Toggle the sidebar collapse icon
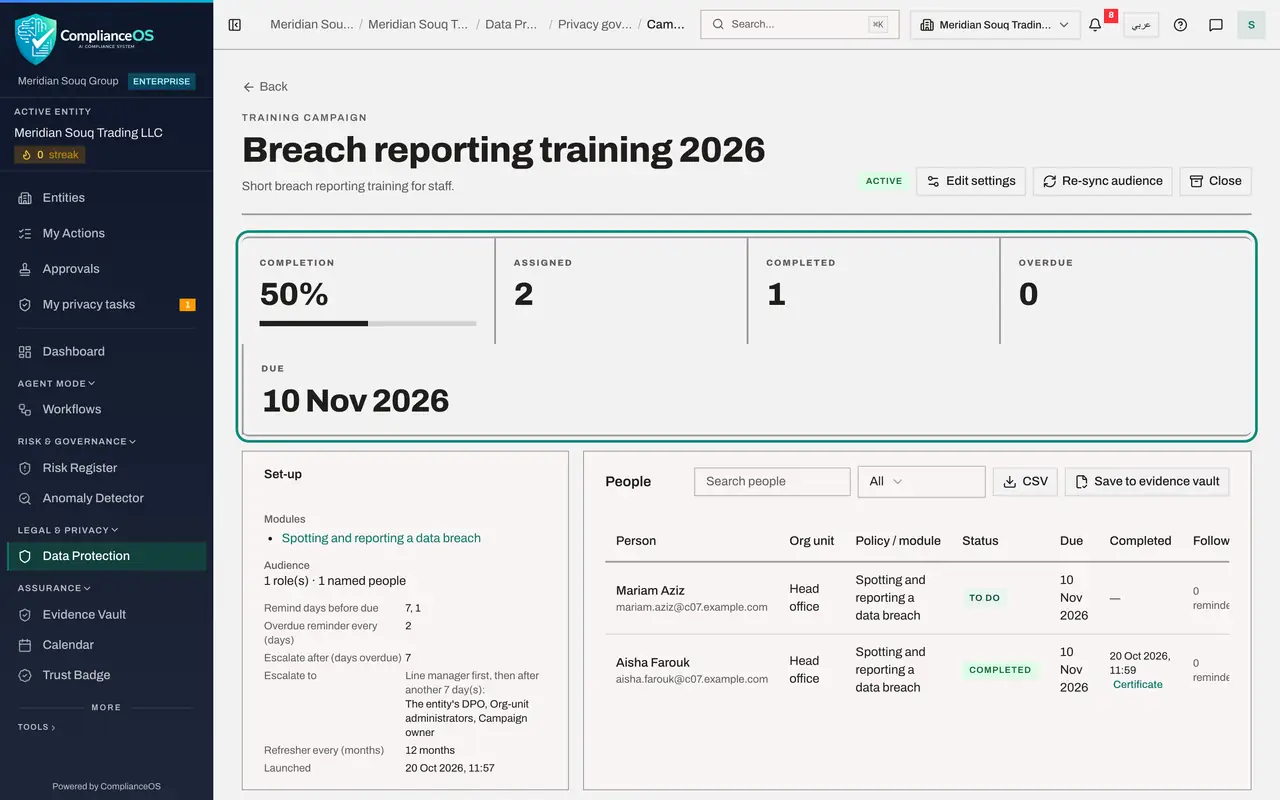This screenshot has height=800, width=1280. point(235,25)
